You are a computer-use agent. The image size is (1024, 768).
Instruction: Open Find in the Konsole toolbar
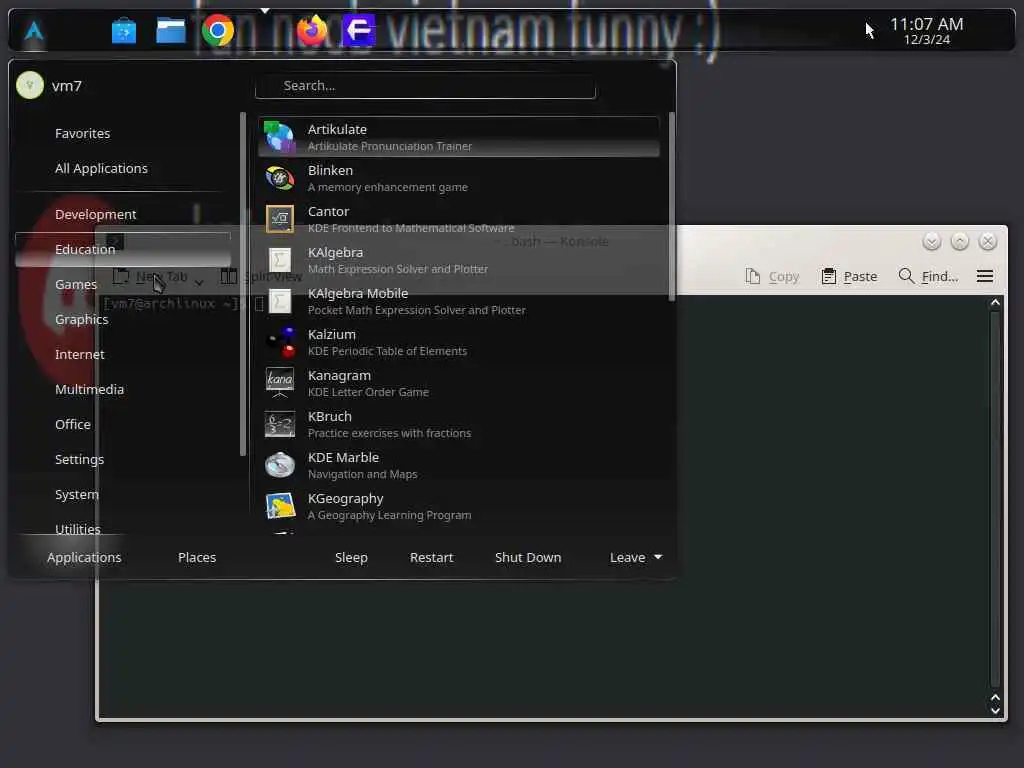pyautogui.click(x=928, y=276)
